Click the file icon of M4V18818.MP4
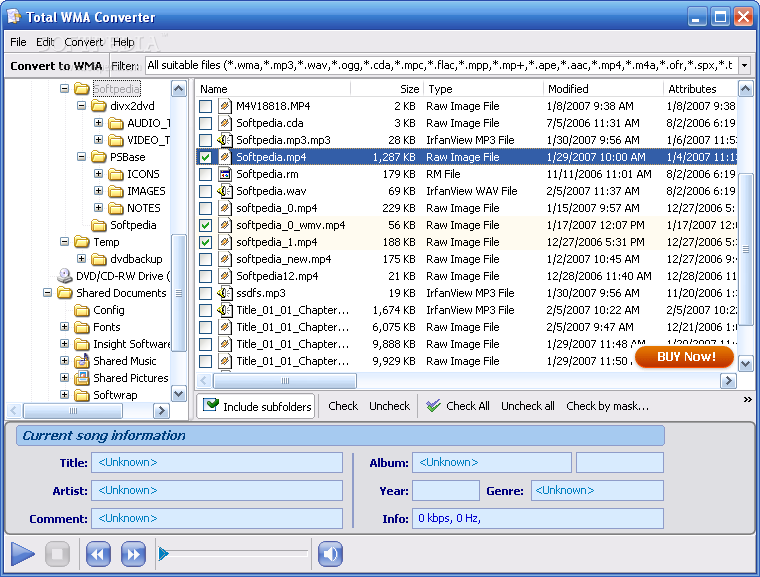 pos(224,106)
